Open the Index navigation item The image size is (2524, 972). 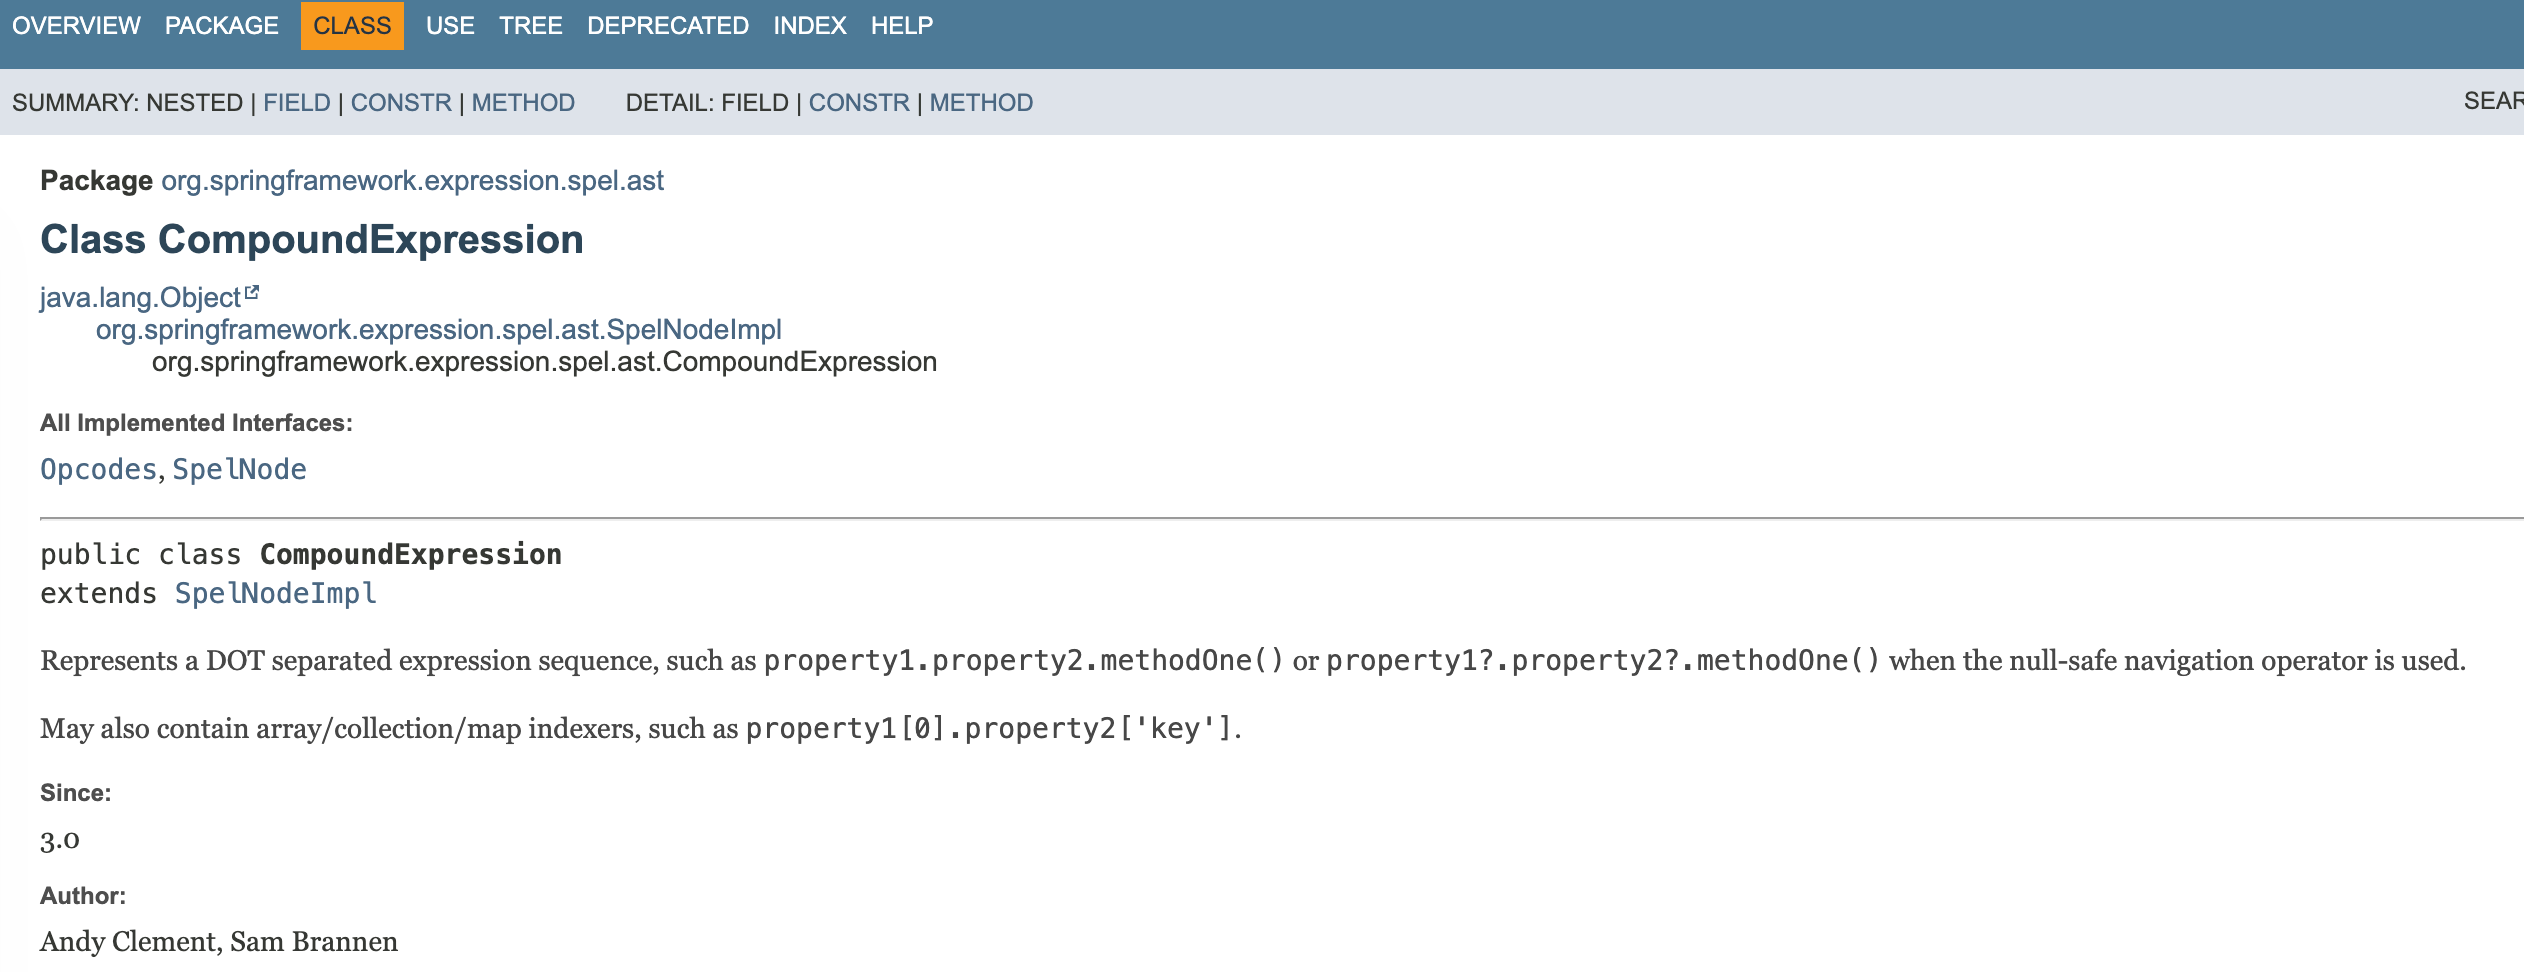point(809,26)
